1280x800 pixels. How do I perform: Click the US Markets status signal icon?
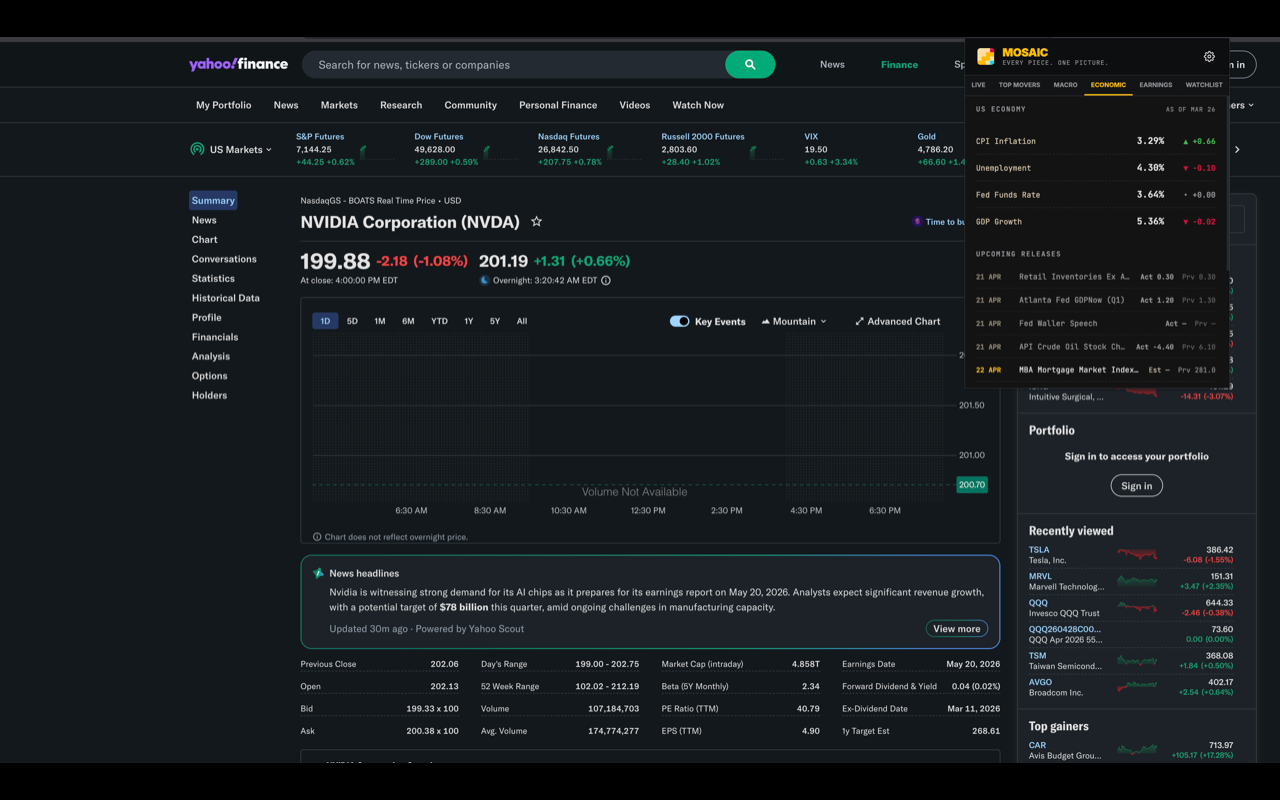pyautogui.click(x=197, y=150)
